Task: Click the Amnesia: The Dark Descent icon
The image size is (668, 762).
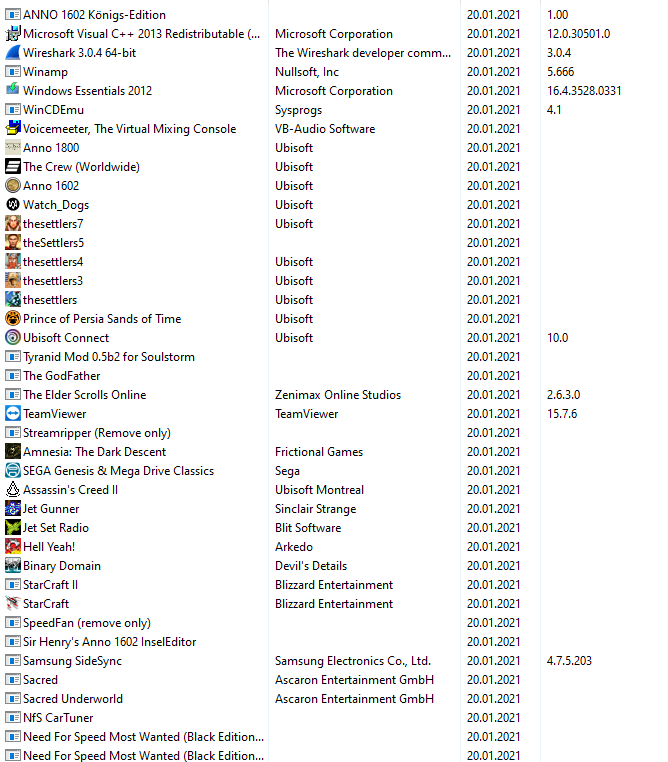Action: (x=13, y=451)
